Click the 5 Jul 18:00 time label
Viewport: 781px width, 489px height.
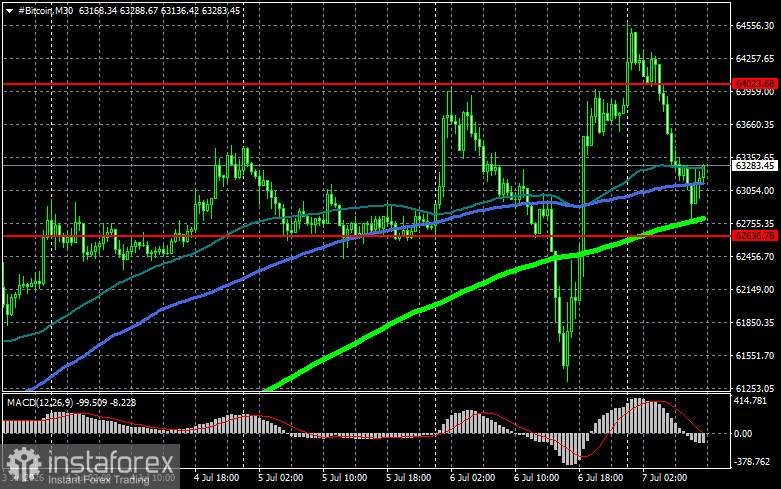coord(408,478)
